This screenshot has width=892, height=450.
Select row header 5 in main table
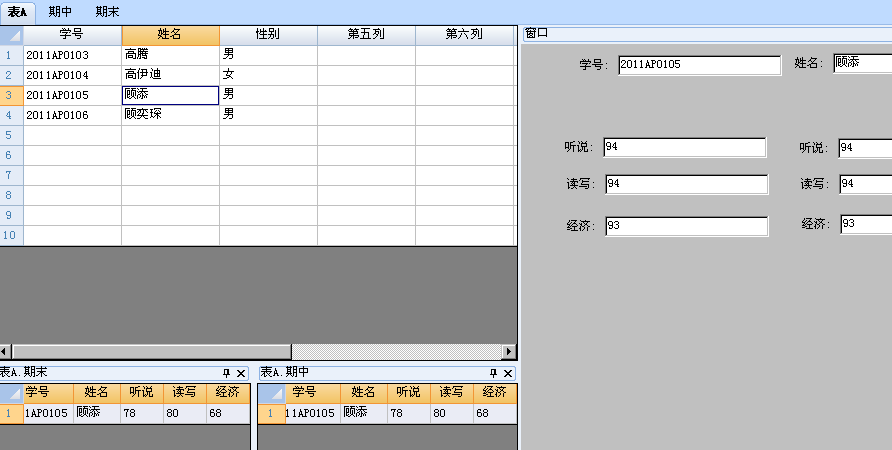(11, 135)
